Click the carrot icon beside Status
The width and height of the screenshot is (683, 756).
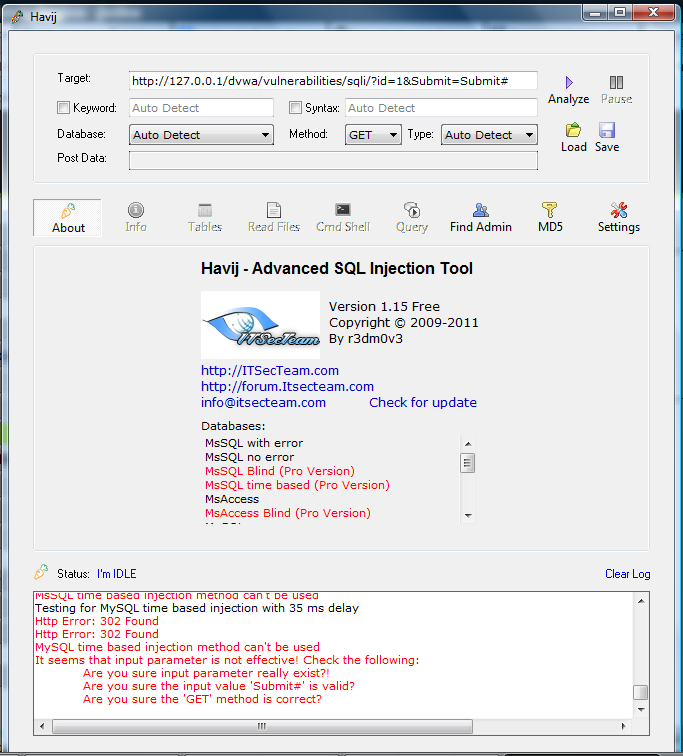pos(41,572)
